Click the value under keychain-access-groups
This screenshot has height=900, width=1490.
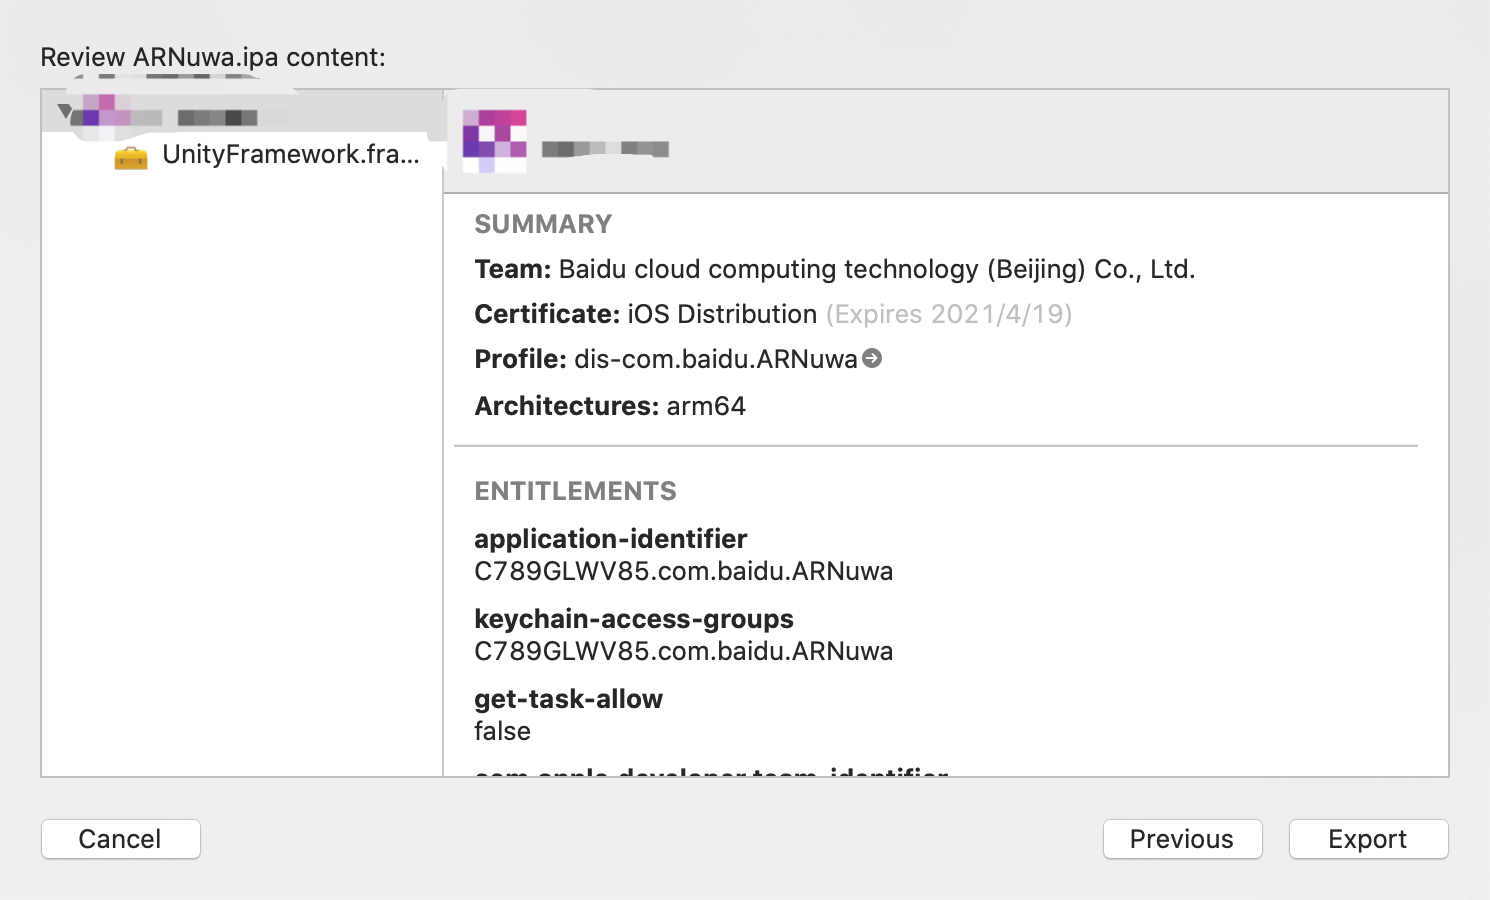[684, 651]
